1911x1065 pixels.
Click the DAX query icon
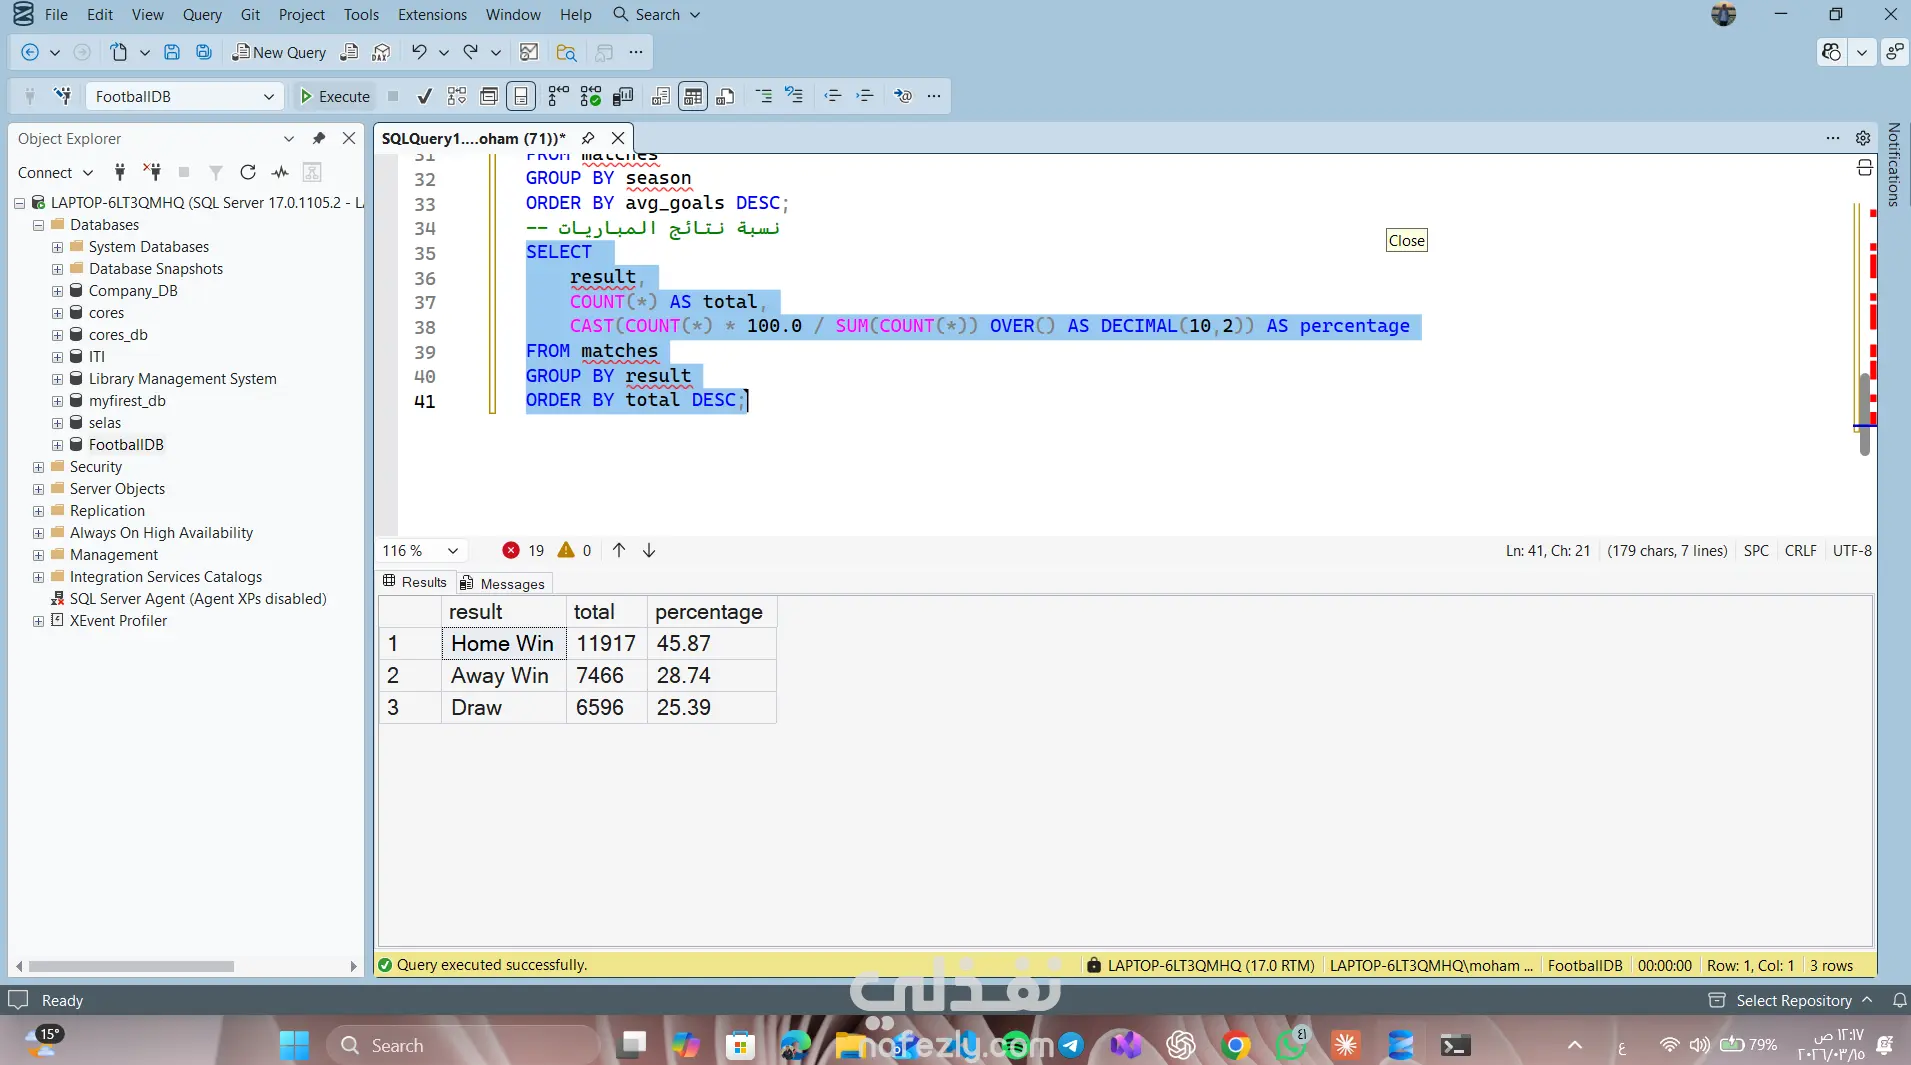pyautogui.click(x=381, y=52)
